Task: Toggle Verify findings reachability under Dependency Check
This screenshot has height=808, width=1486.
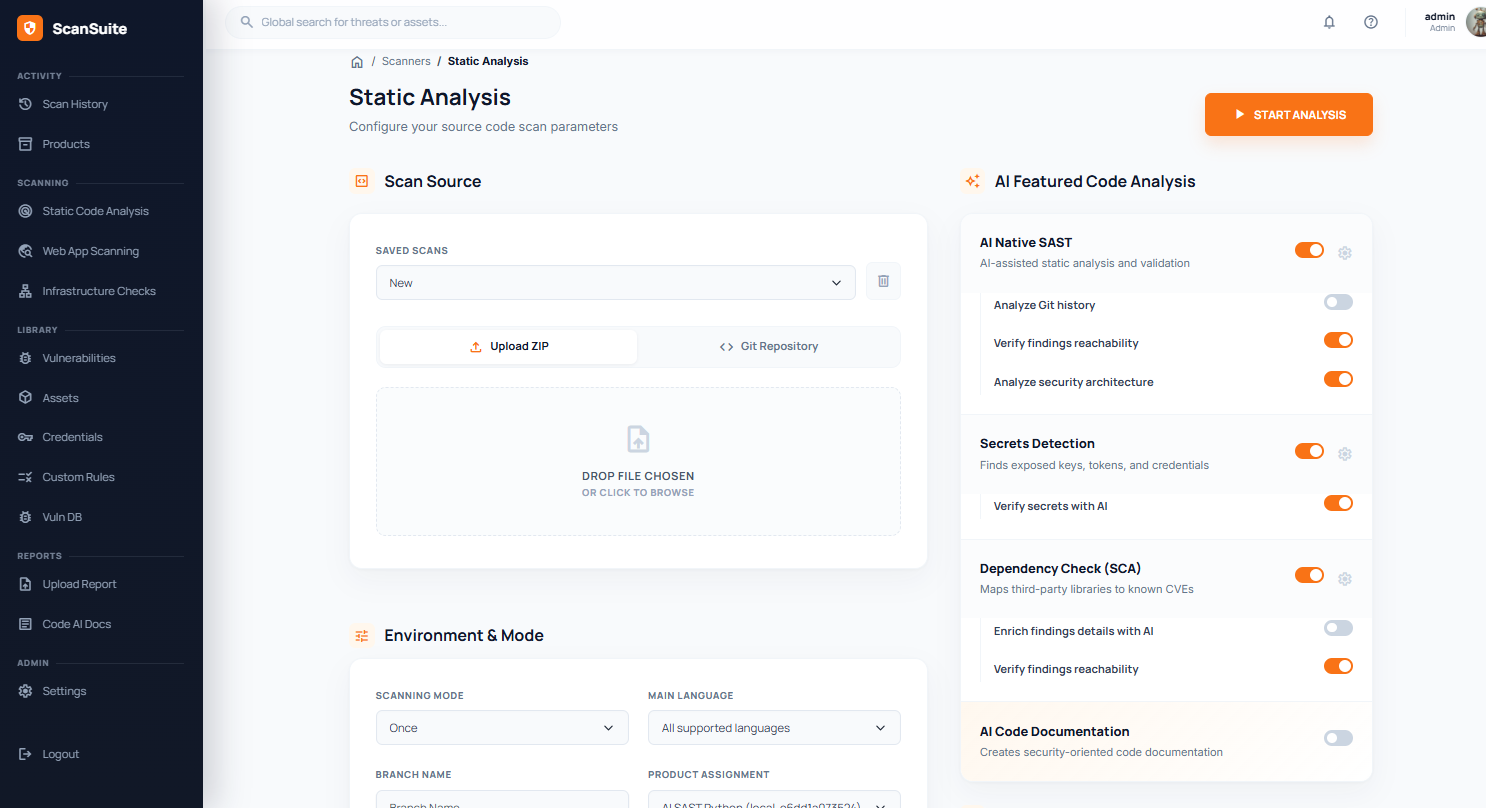Action: click(1338, 666)
